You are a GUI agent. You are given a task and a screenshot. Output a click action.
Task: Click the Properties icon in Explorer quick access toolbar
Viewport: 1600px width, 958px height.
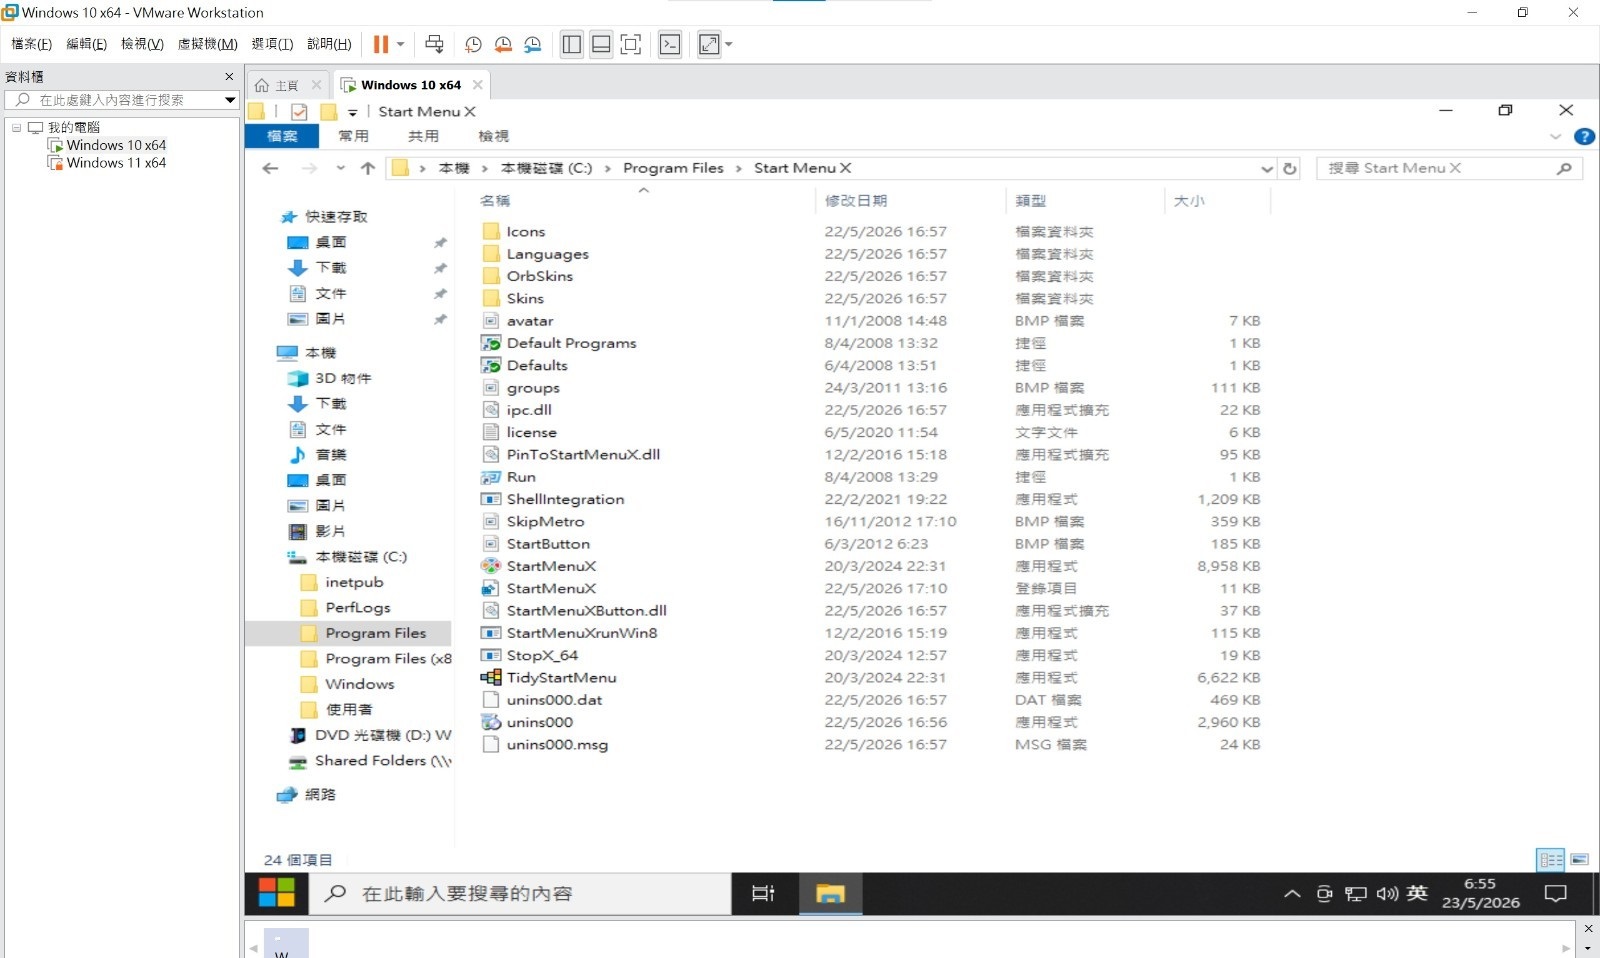tap(299, 112)
